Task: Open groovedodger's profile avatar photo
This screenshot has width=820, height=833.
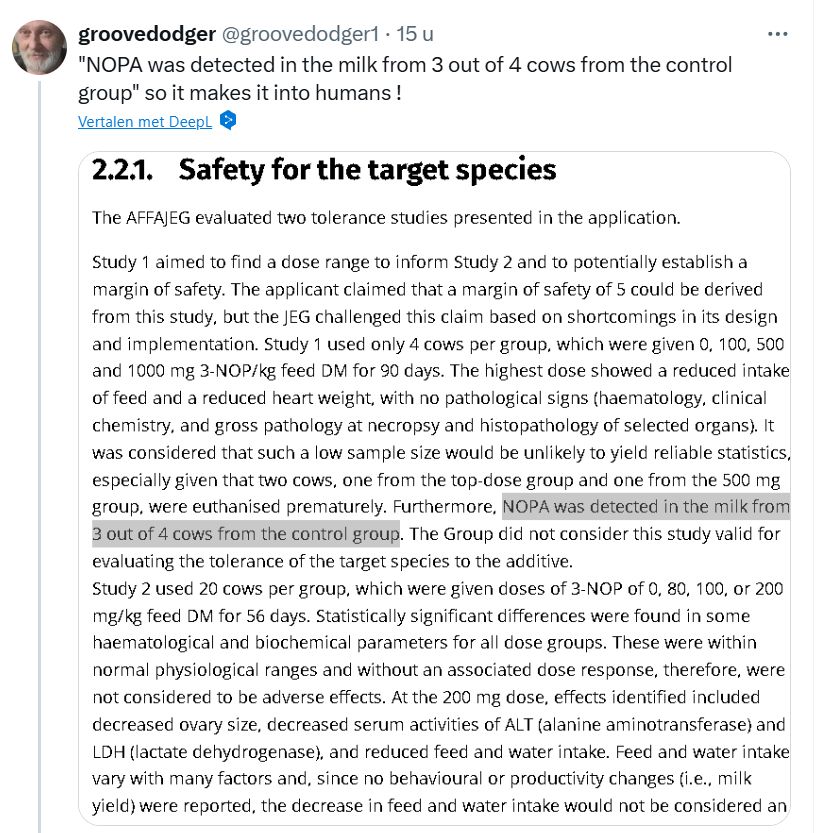Action: point(39,47)
